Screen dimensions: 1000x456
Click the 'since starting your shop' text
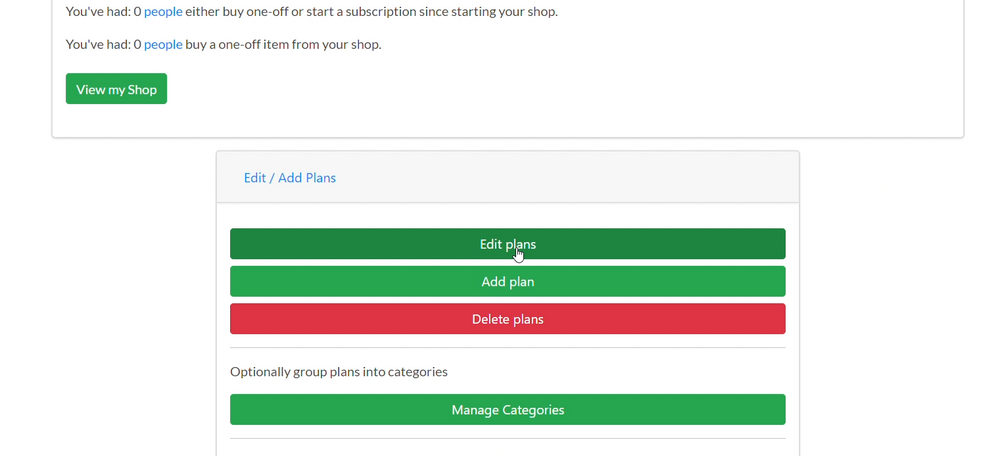tap(489, 11)
